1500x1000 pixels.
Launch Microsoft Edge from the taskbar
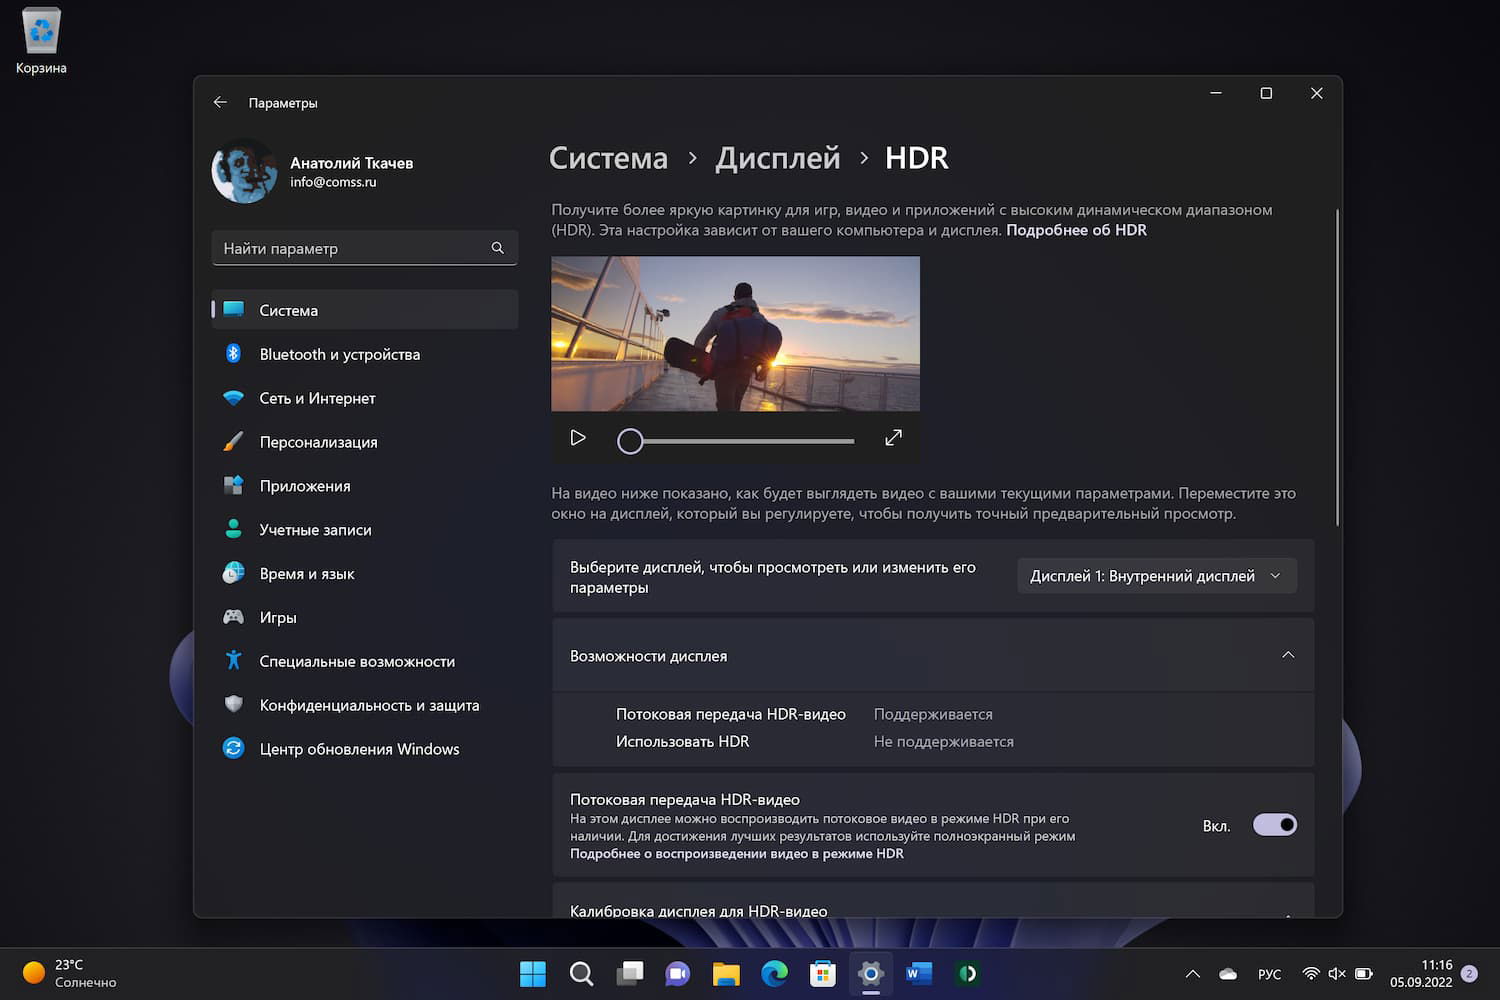click(774, 973)
